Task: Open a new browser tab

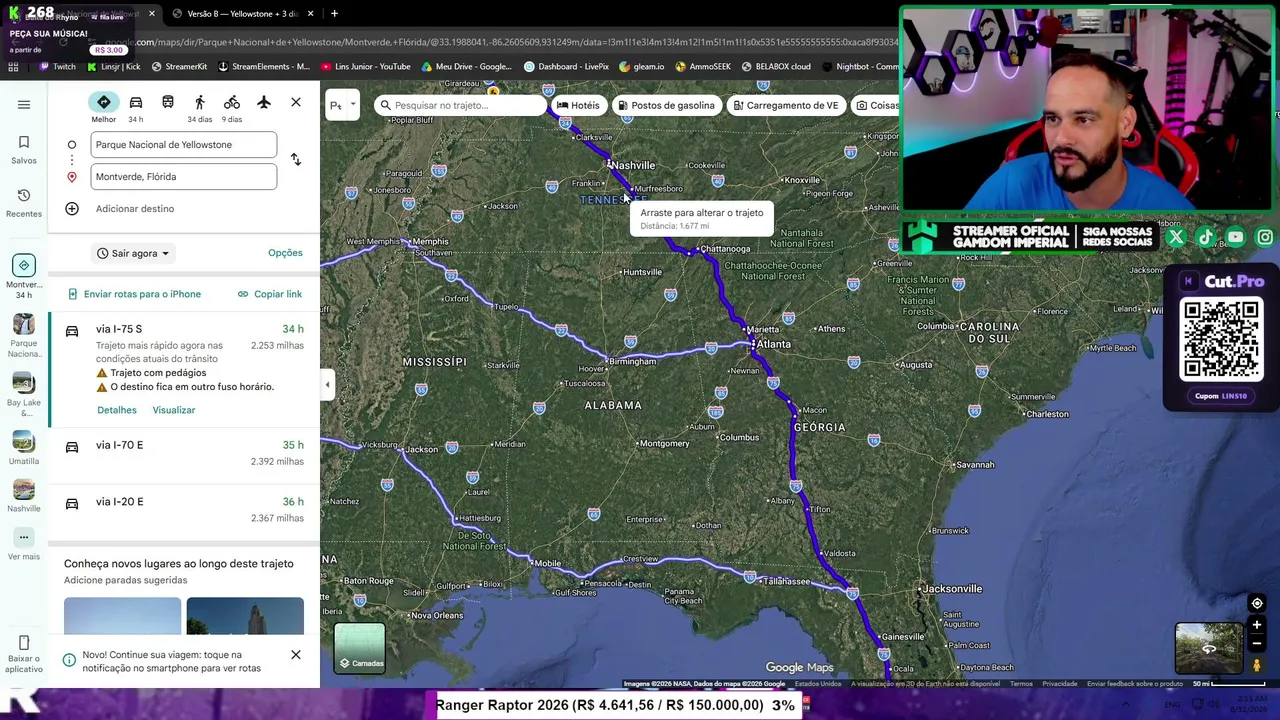Action: coord(334,14)
